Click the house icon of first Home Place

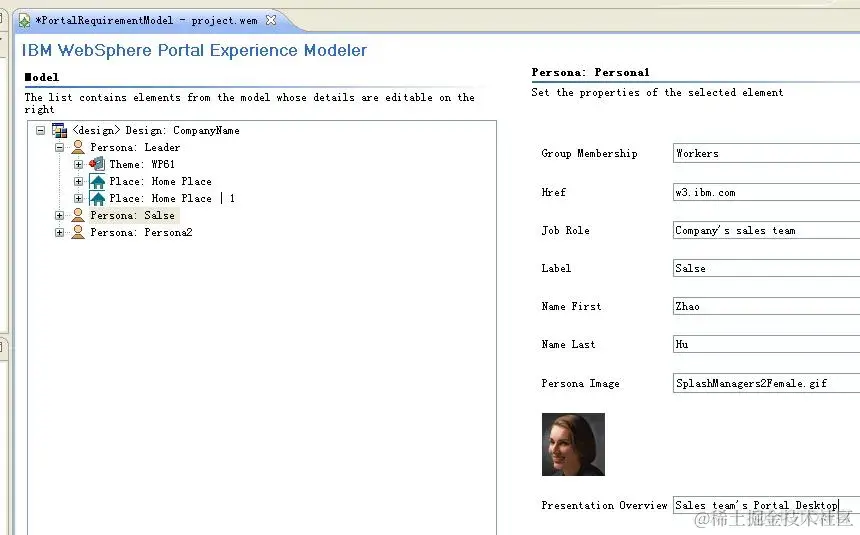(x=97, y=182)
